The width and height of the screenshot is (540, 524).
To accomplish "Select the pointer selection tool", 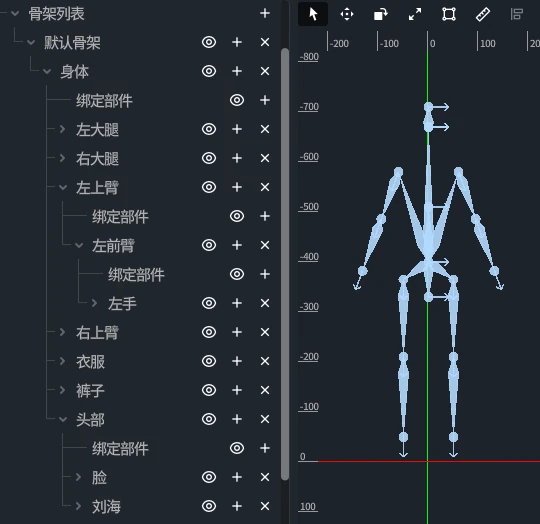I will coord(313,14).
